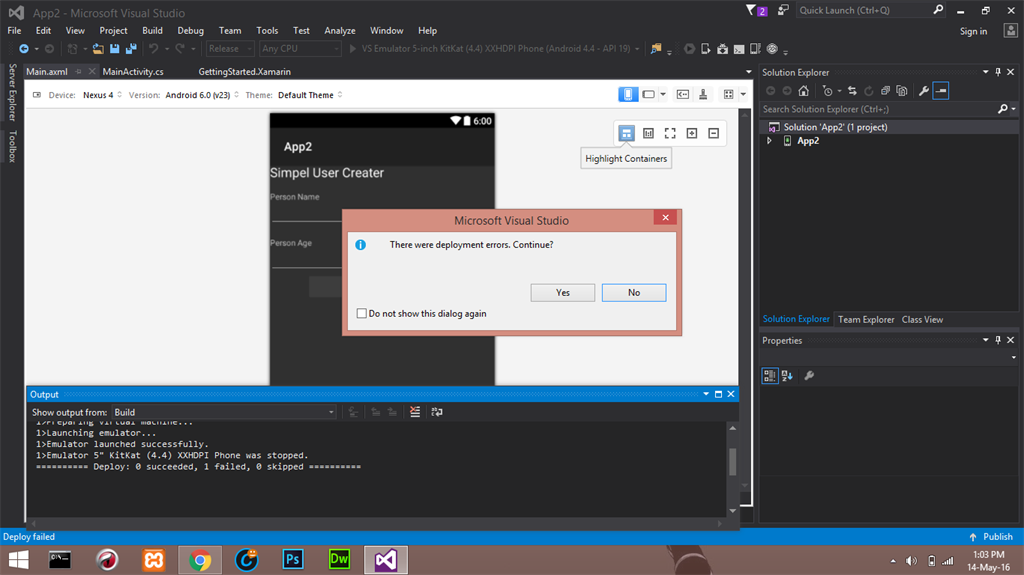Click the Categorized icon in Properties panel

tap(770, 376)
